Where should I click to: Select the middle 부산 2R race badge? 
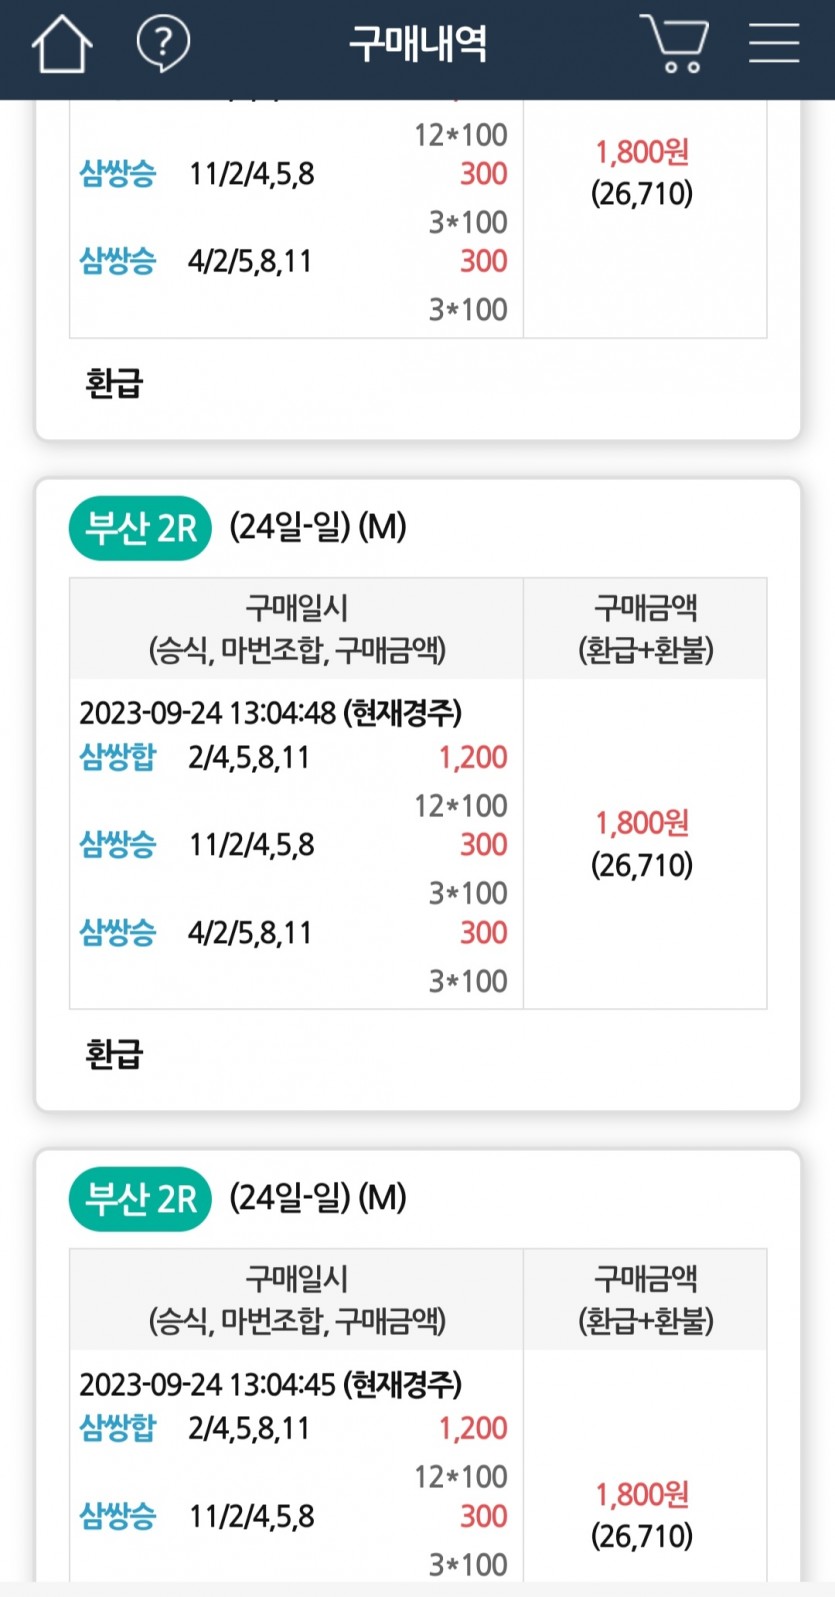tap(140, 527)
